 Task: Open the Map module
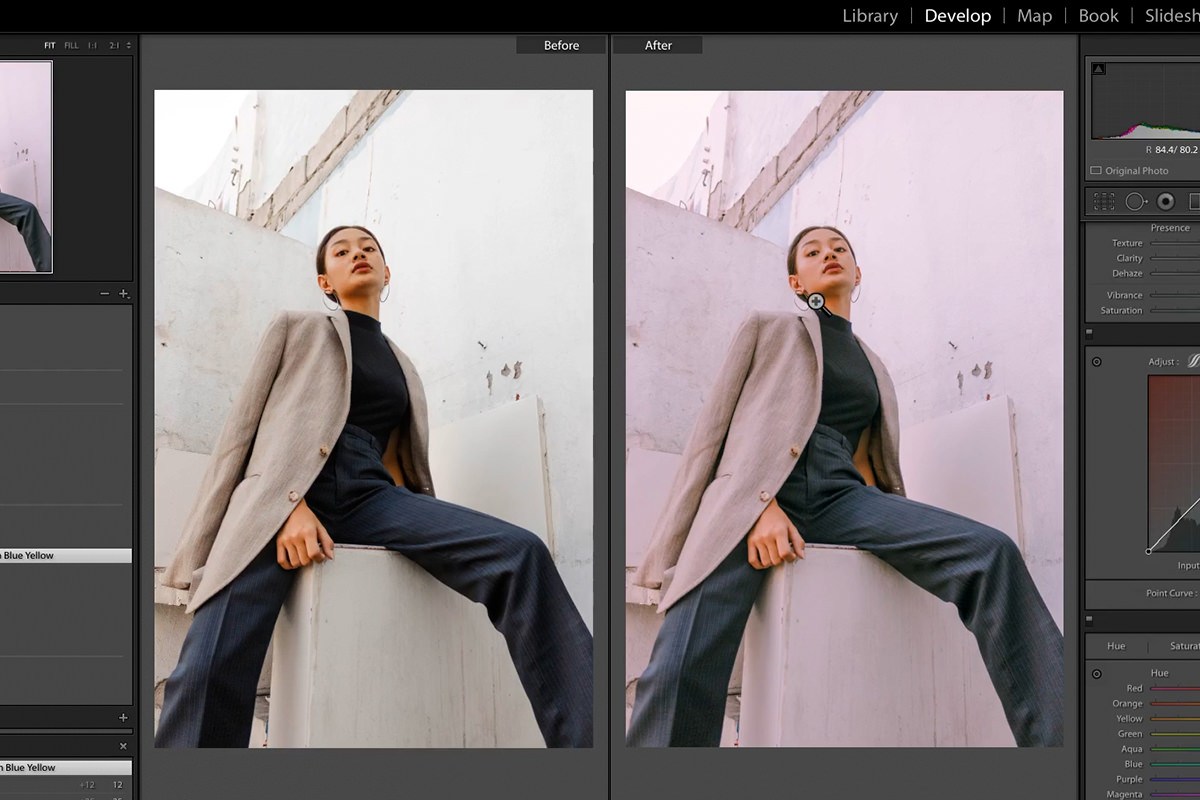(x=1035, y=15)
